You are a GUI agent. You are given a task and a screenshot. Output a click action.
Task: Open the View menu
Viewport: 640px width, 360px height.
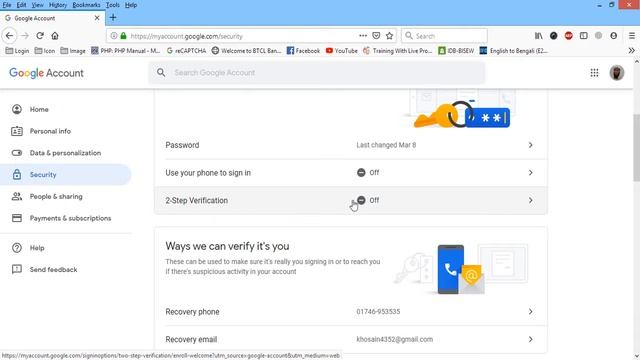coord(37,5)
